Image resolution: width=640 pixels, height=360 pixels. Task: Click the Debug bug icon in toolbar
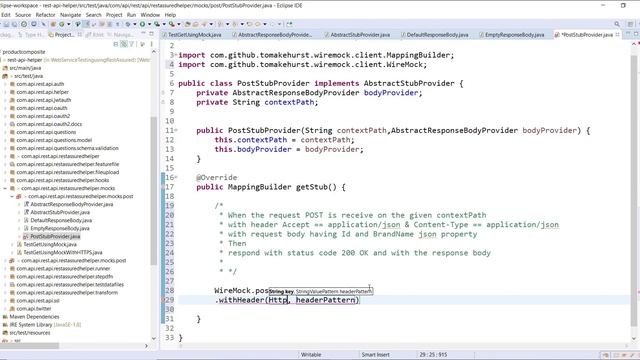(x=128, y=24)
